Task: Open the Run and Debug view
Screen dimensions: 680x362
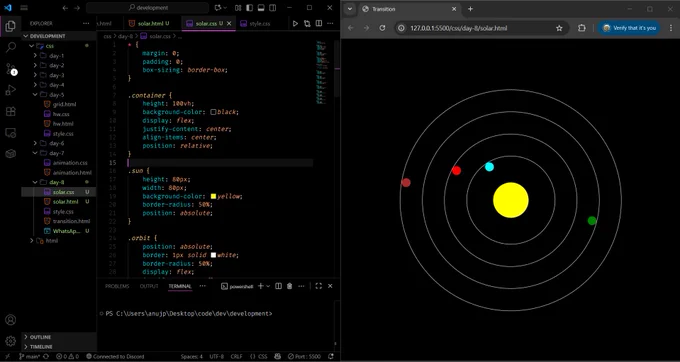Action: pos(11,90)
